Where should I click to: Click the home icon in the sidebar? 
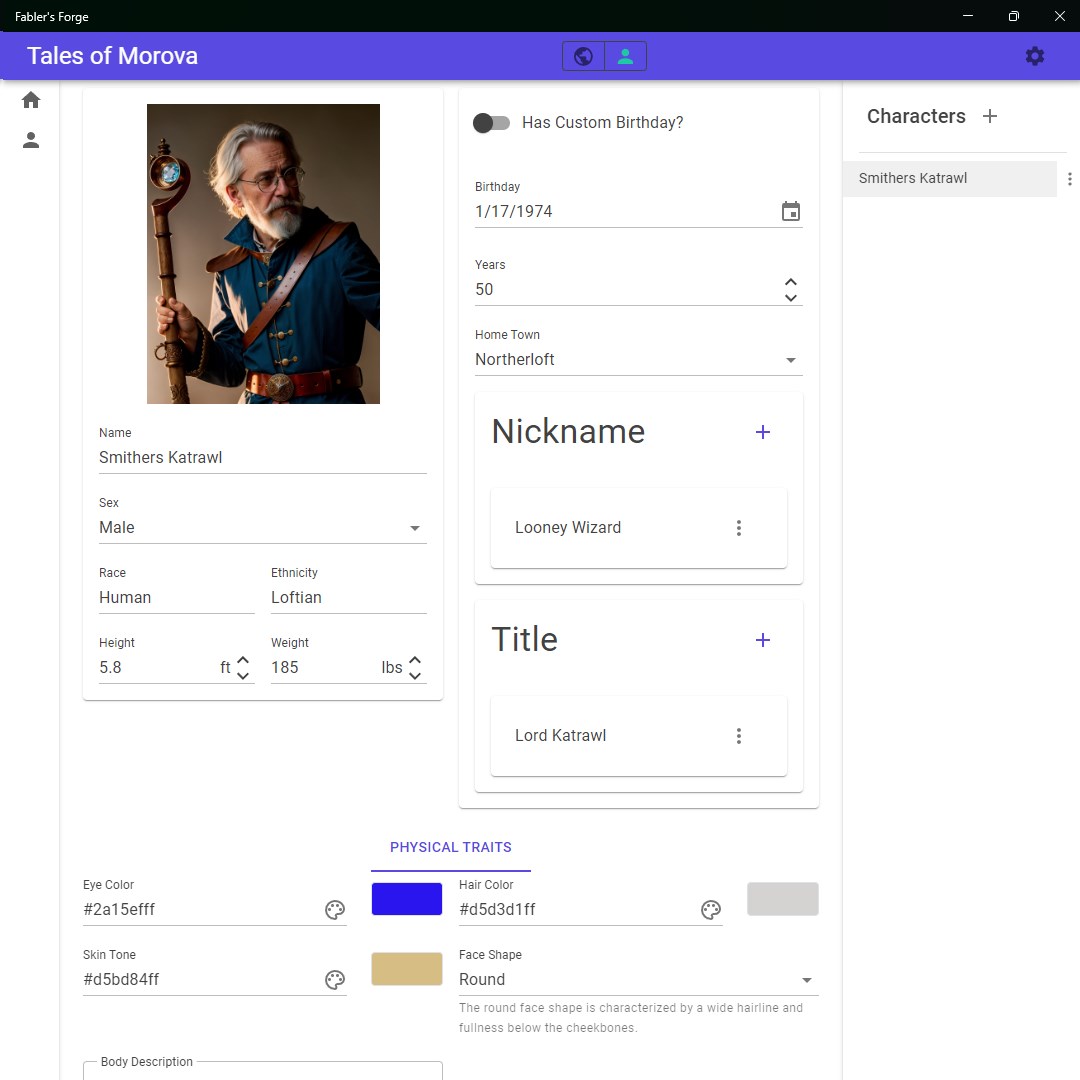click(31, 99)
